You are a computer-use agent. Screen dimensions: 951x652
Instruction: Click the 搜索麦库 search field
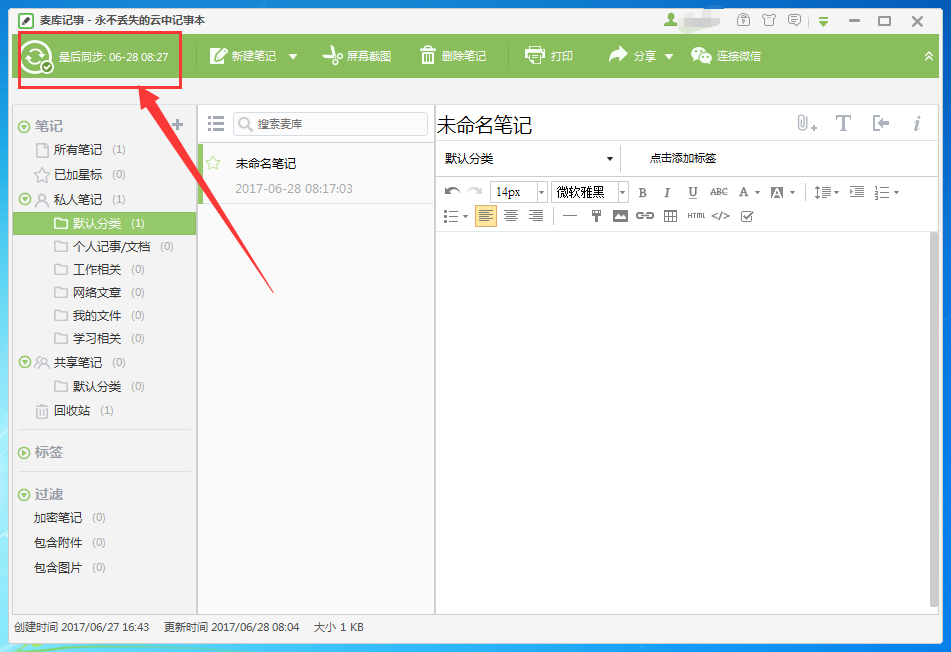pyautogui.click(x=331, y=124)
